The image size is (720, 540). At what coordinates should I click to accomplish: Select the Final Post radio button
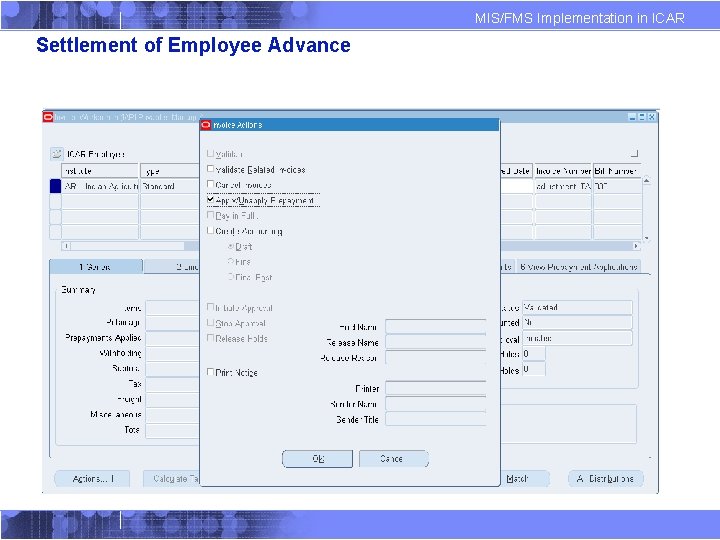231,277
